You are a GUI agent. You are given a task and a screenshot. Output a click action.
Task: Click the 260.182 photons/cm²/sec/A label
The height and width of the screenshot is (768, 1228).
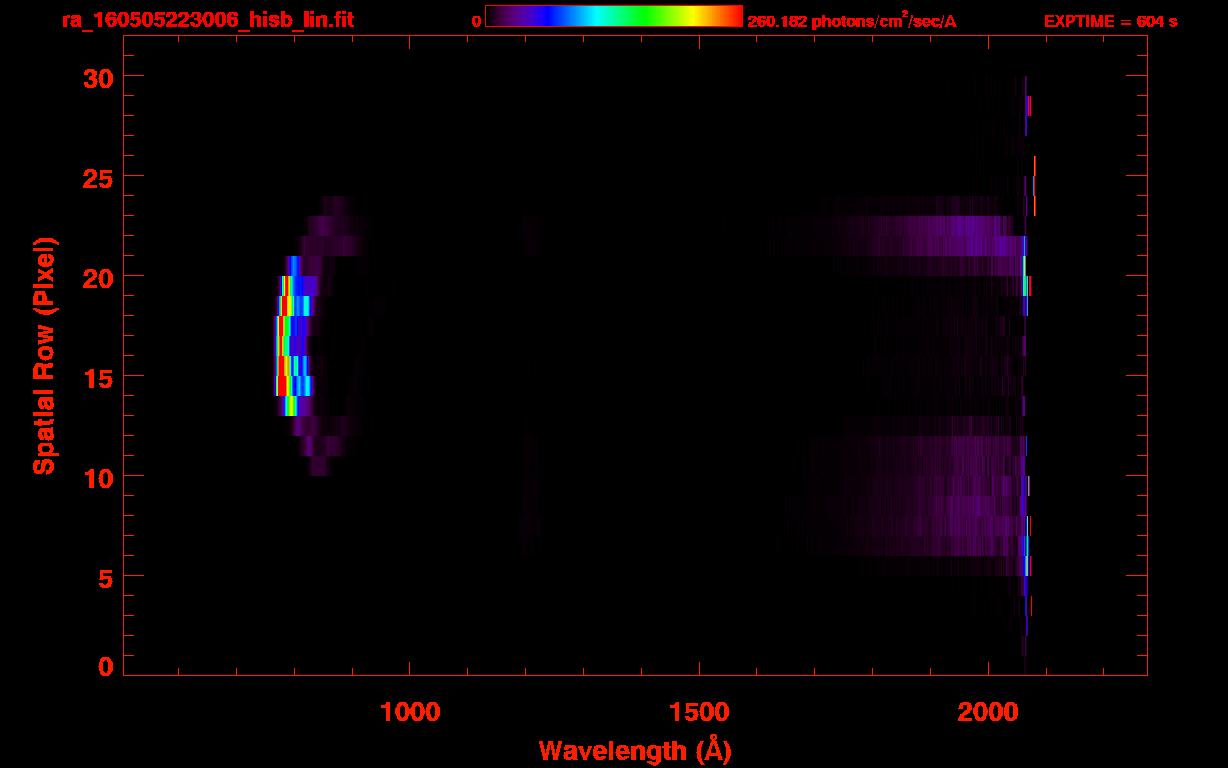coord(851,21)
